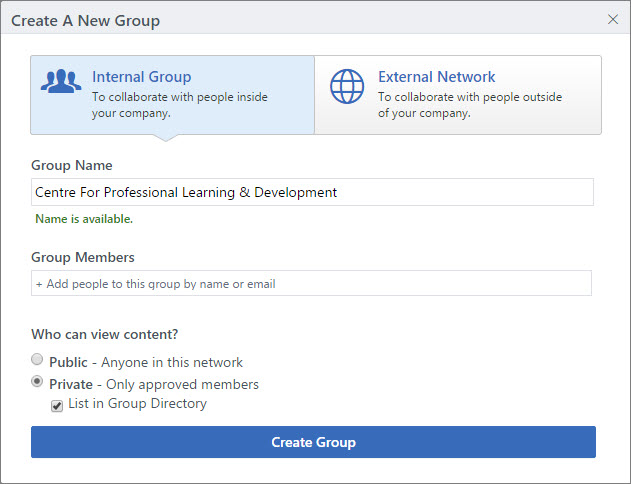
Task: Focus the Group Name text field
Action: [x=312, y=192]
